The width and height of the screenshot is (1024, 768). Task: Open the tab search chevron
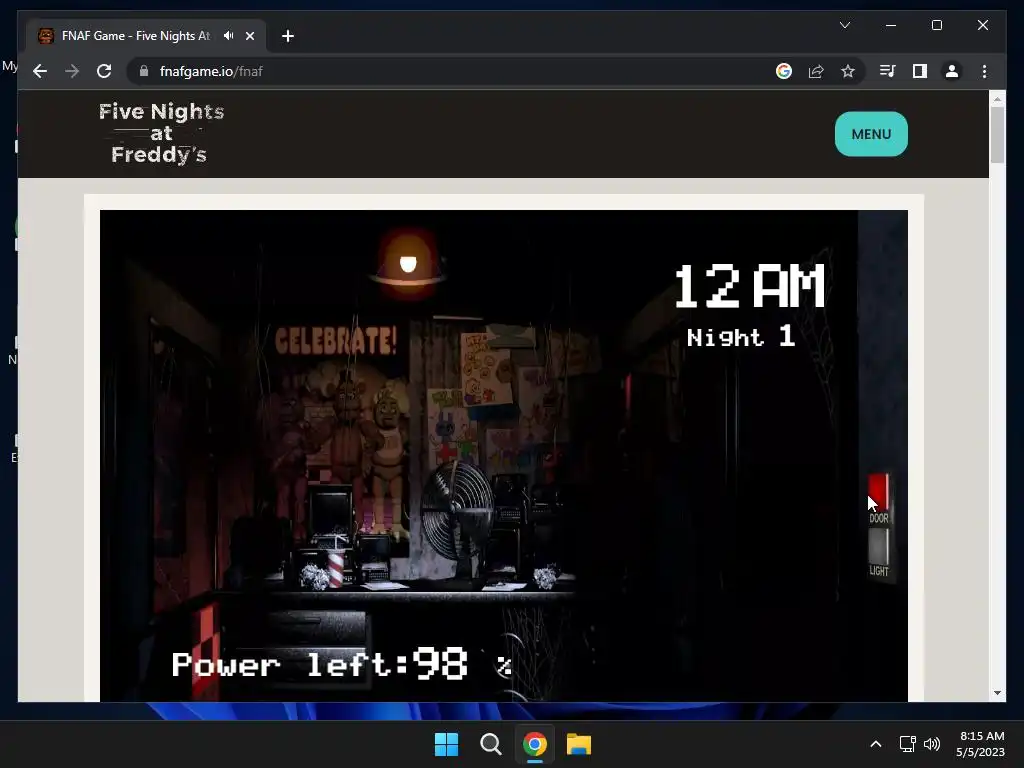pos(844,25)
